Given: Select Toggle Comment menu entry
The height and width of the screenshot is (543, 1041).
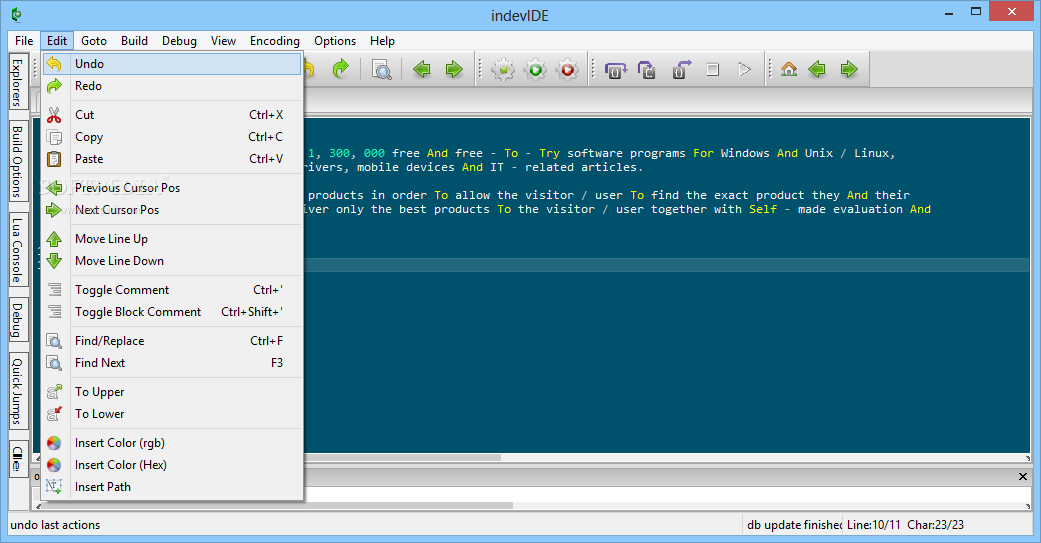Looking at the screenshot, I should coord(172,290).
